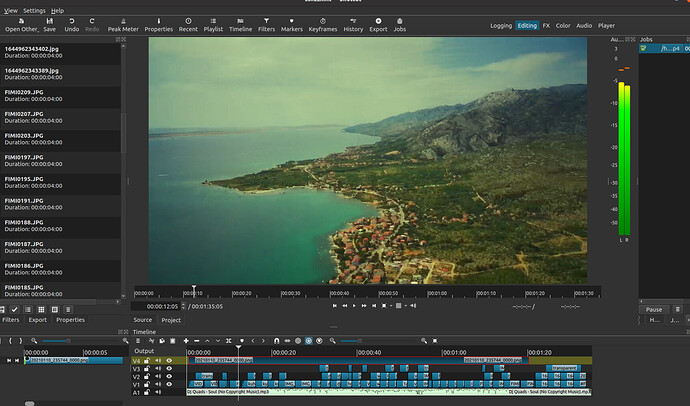Viewport: 690px width, 406px height.
Task: Select the Source player tab
Action: click(x=143, y=320)
